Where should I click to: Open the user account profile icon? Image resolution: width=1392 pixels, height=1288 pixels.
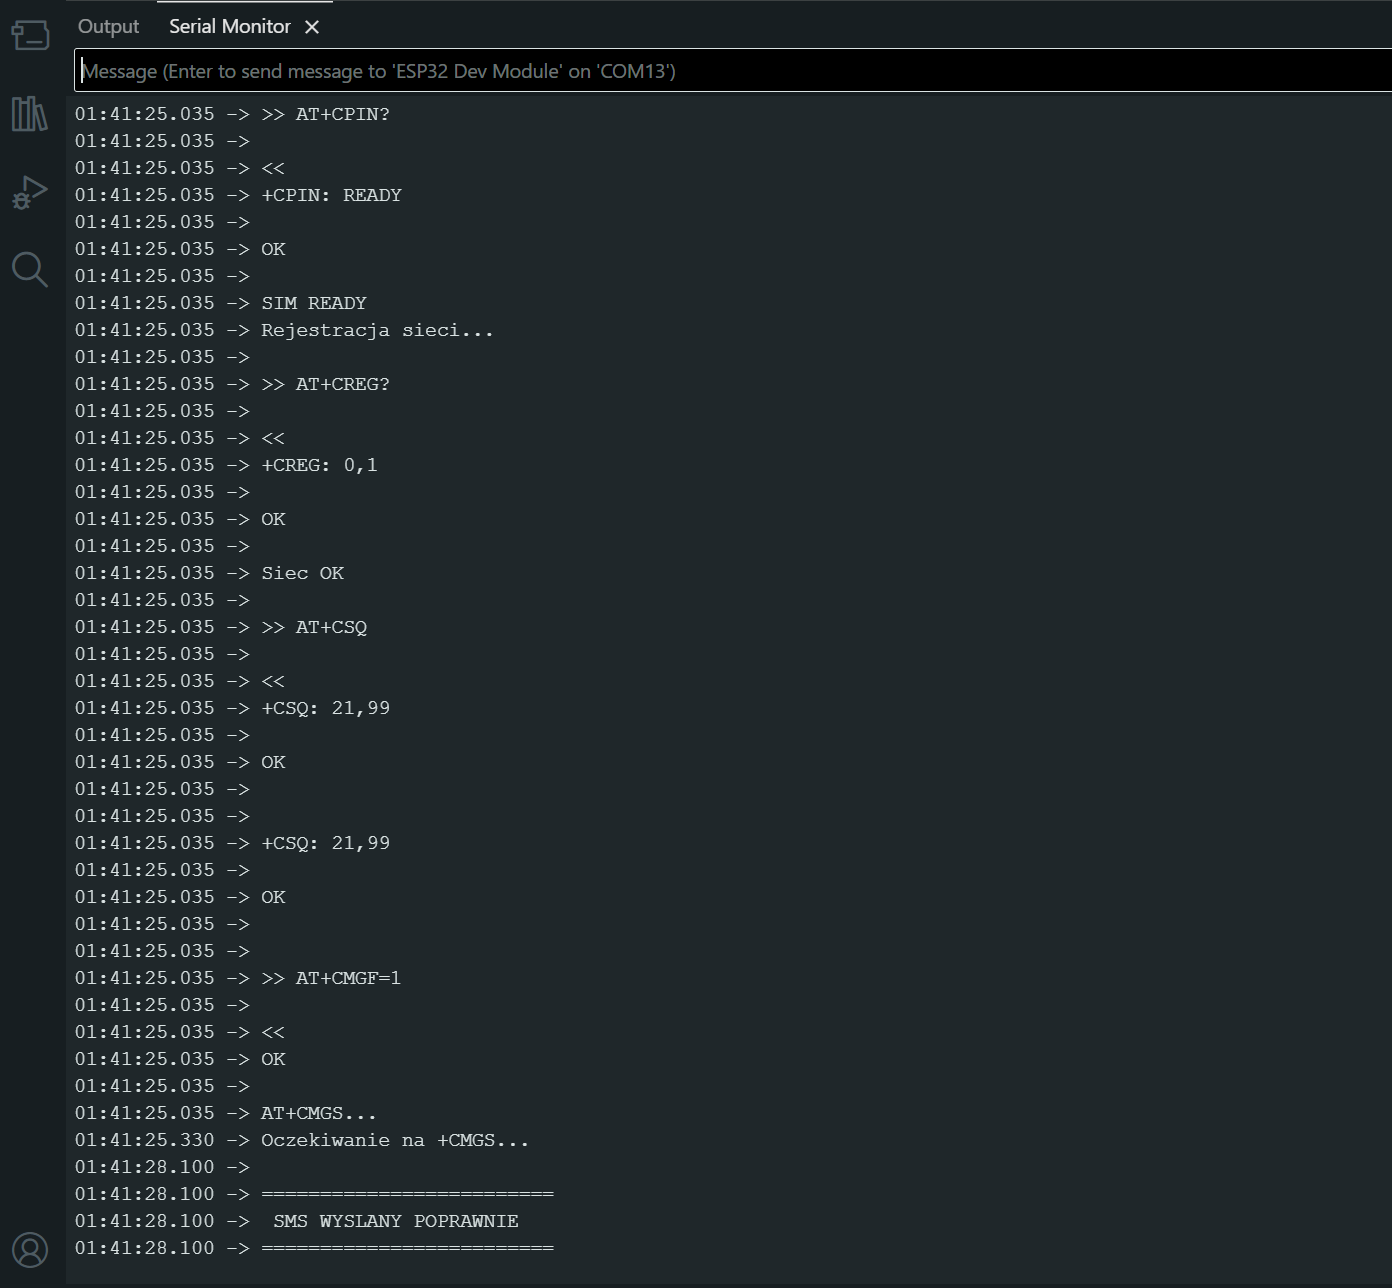(30, 1250)
